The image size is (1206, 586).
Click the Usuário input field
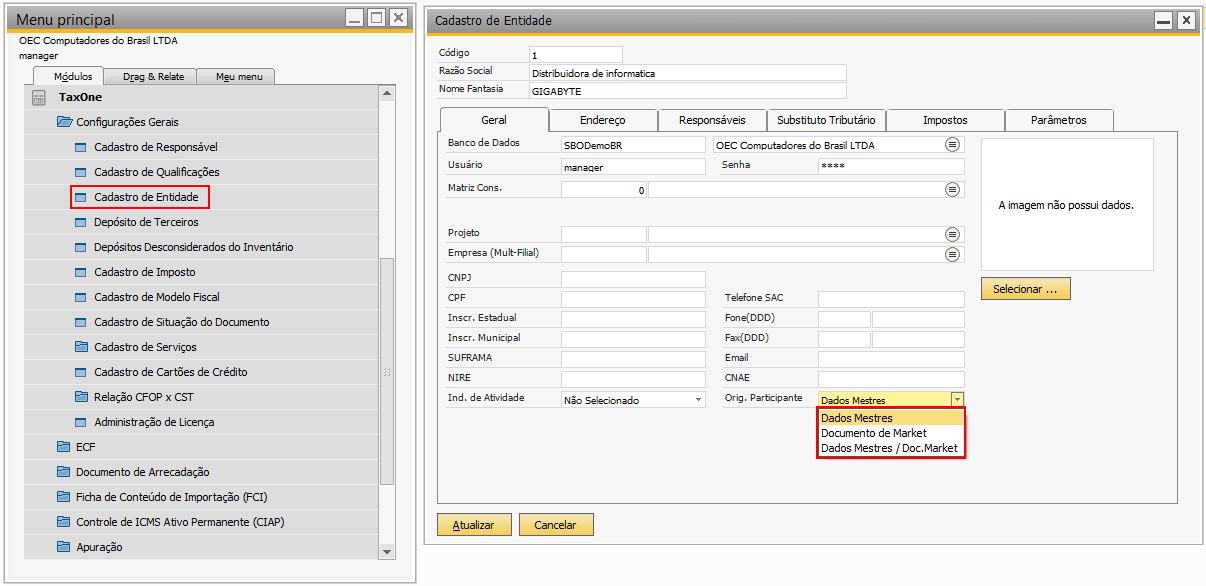[x=633, y=167]
